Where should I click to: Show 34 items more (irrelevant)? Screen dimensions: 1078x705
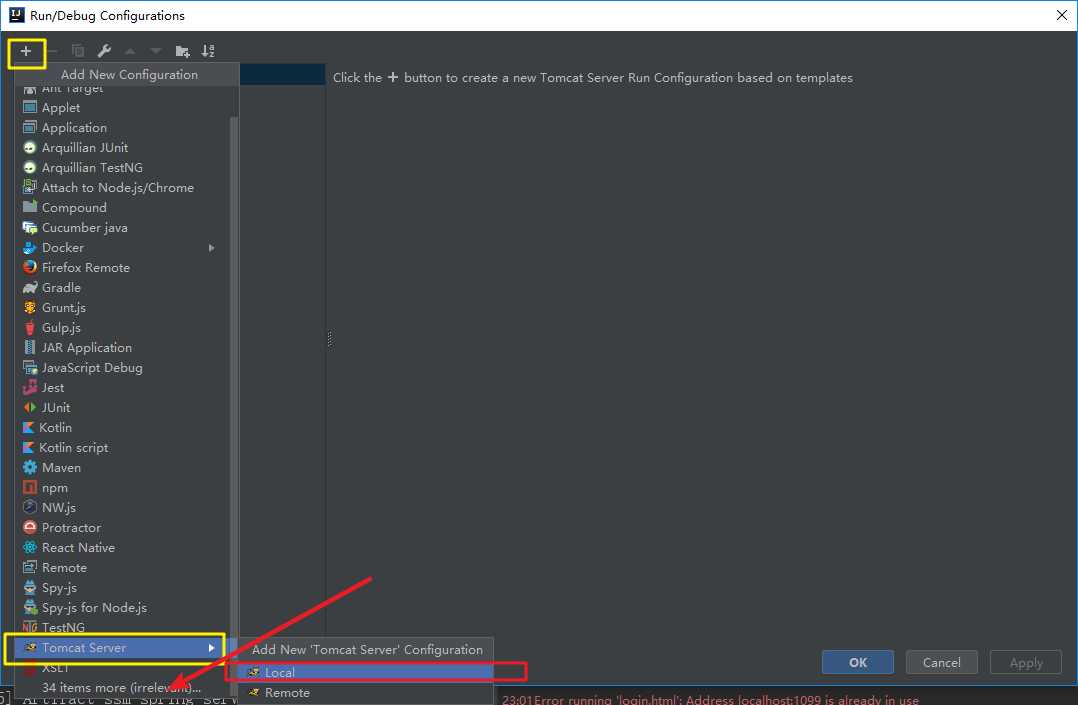pyautogui.click(x=122, y=688)
